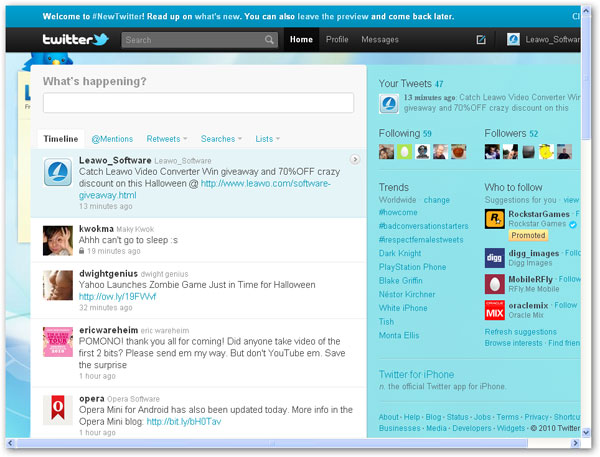Click '13 minutes ago' tweet timestamp

pyautogui.click(x=106, y=206)
